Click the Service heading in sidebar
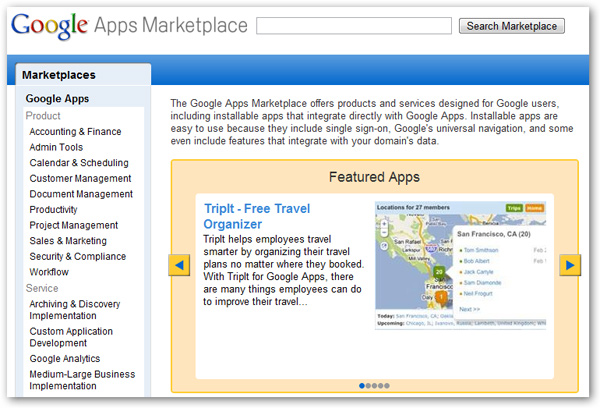 pos(42,288)
